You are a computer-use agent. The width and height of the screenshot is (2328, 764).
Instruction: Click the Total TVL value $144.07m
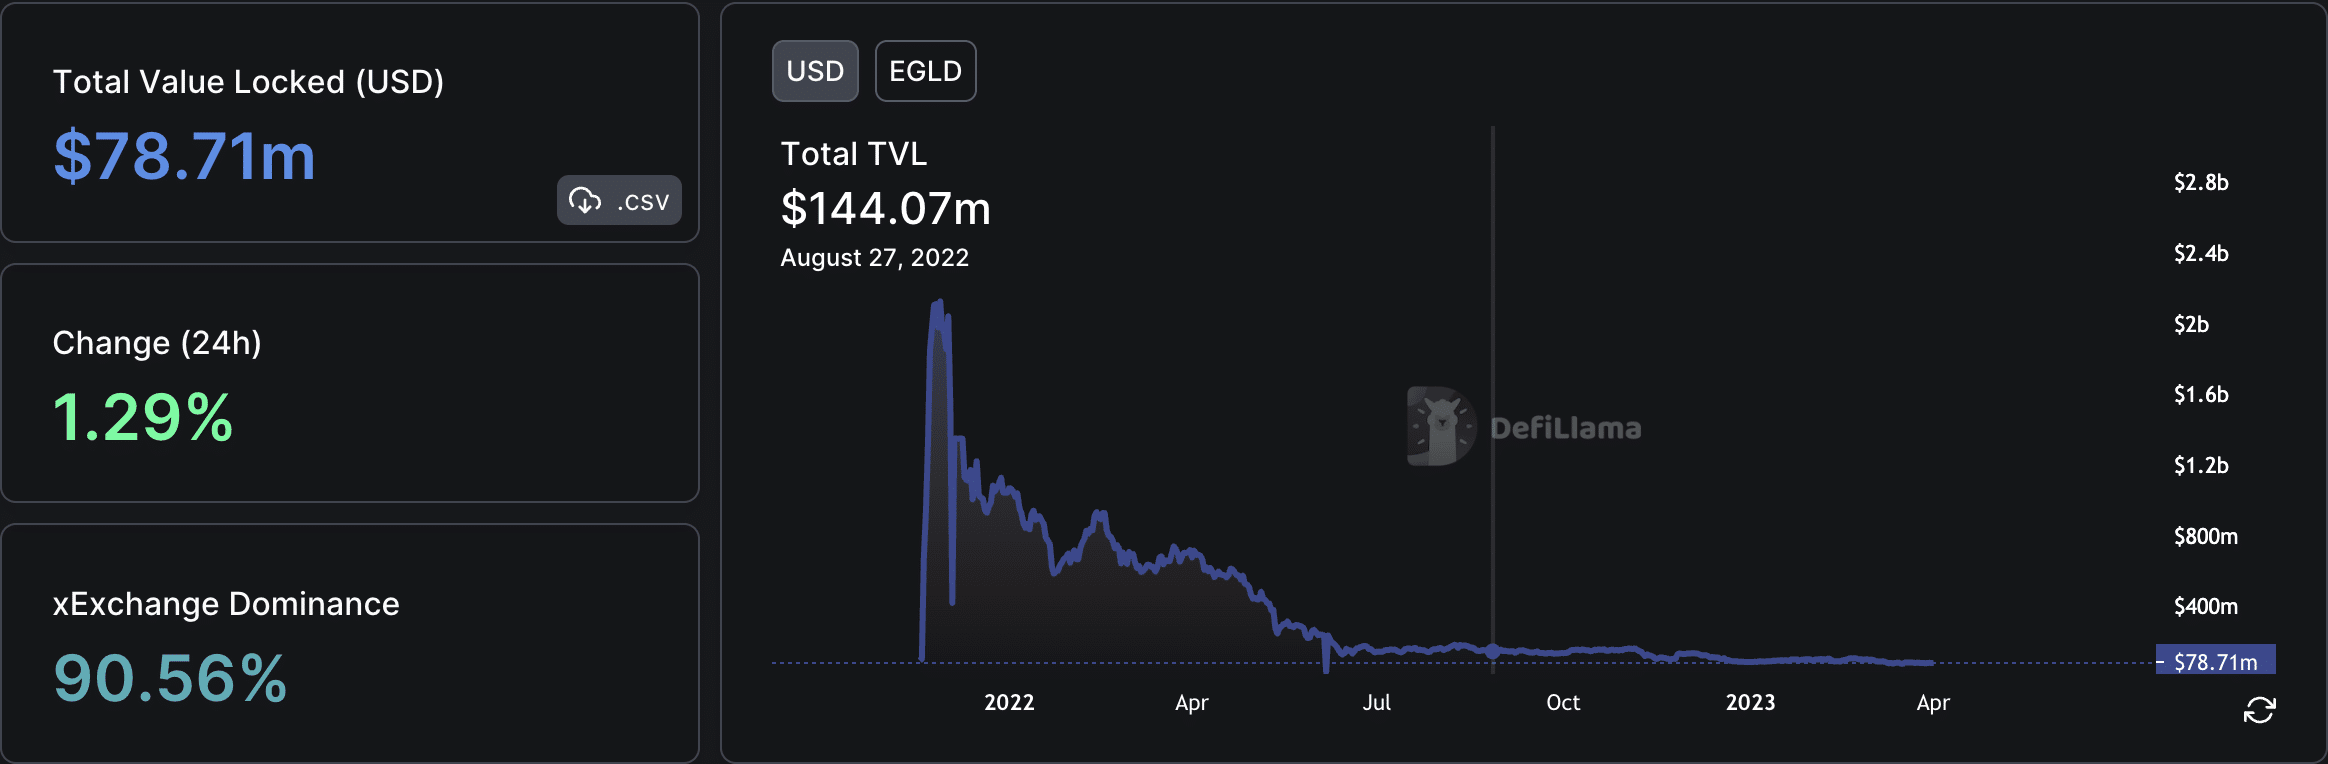pos(885,210)
